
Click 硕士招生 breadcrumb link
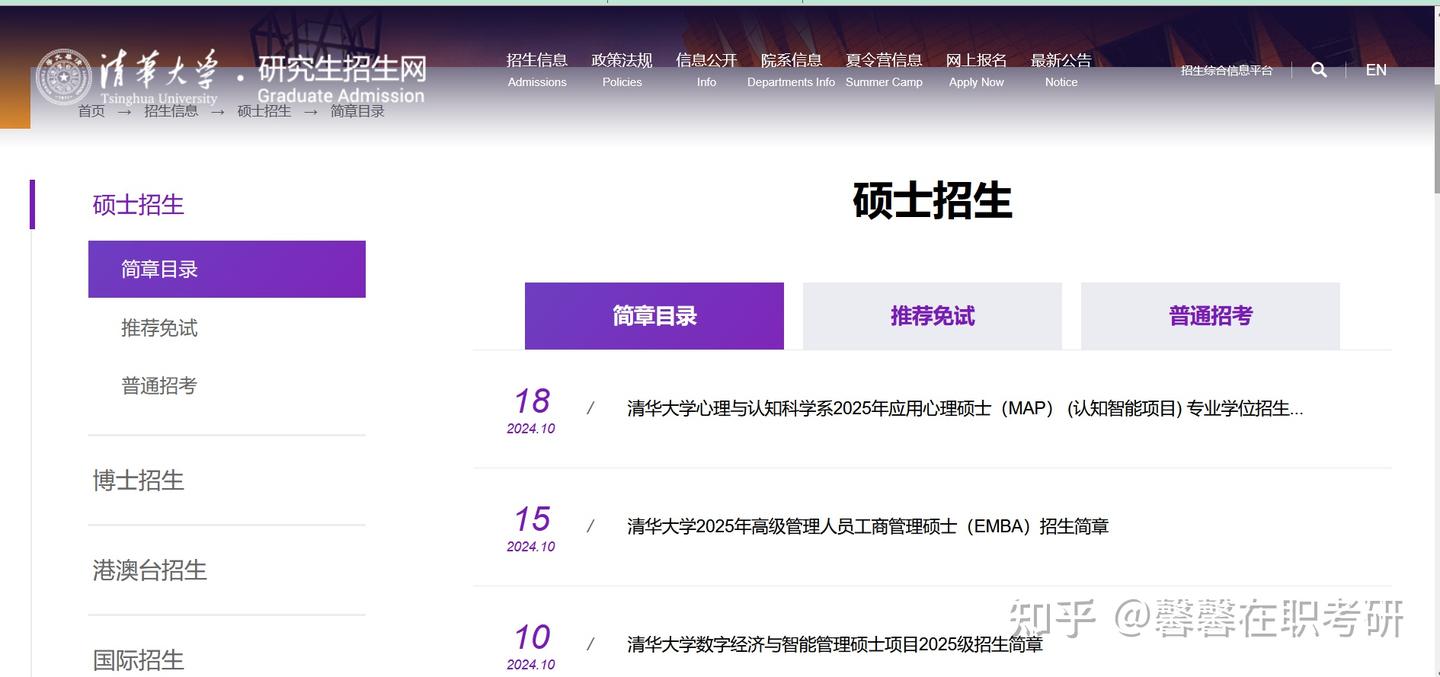coord(264,111)
